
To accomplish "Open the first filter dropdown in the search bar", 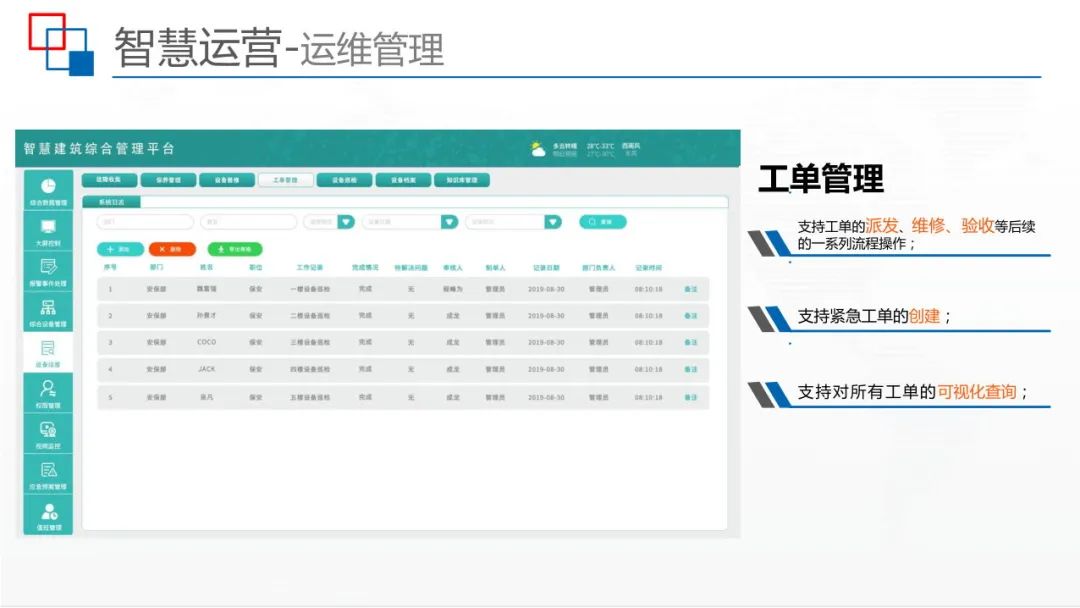I will 343,221.
